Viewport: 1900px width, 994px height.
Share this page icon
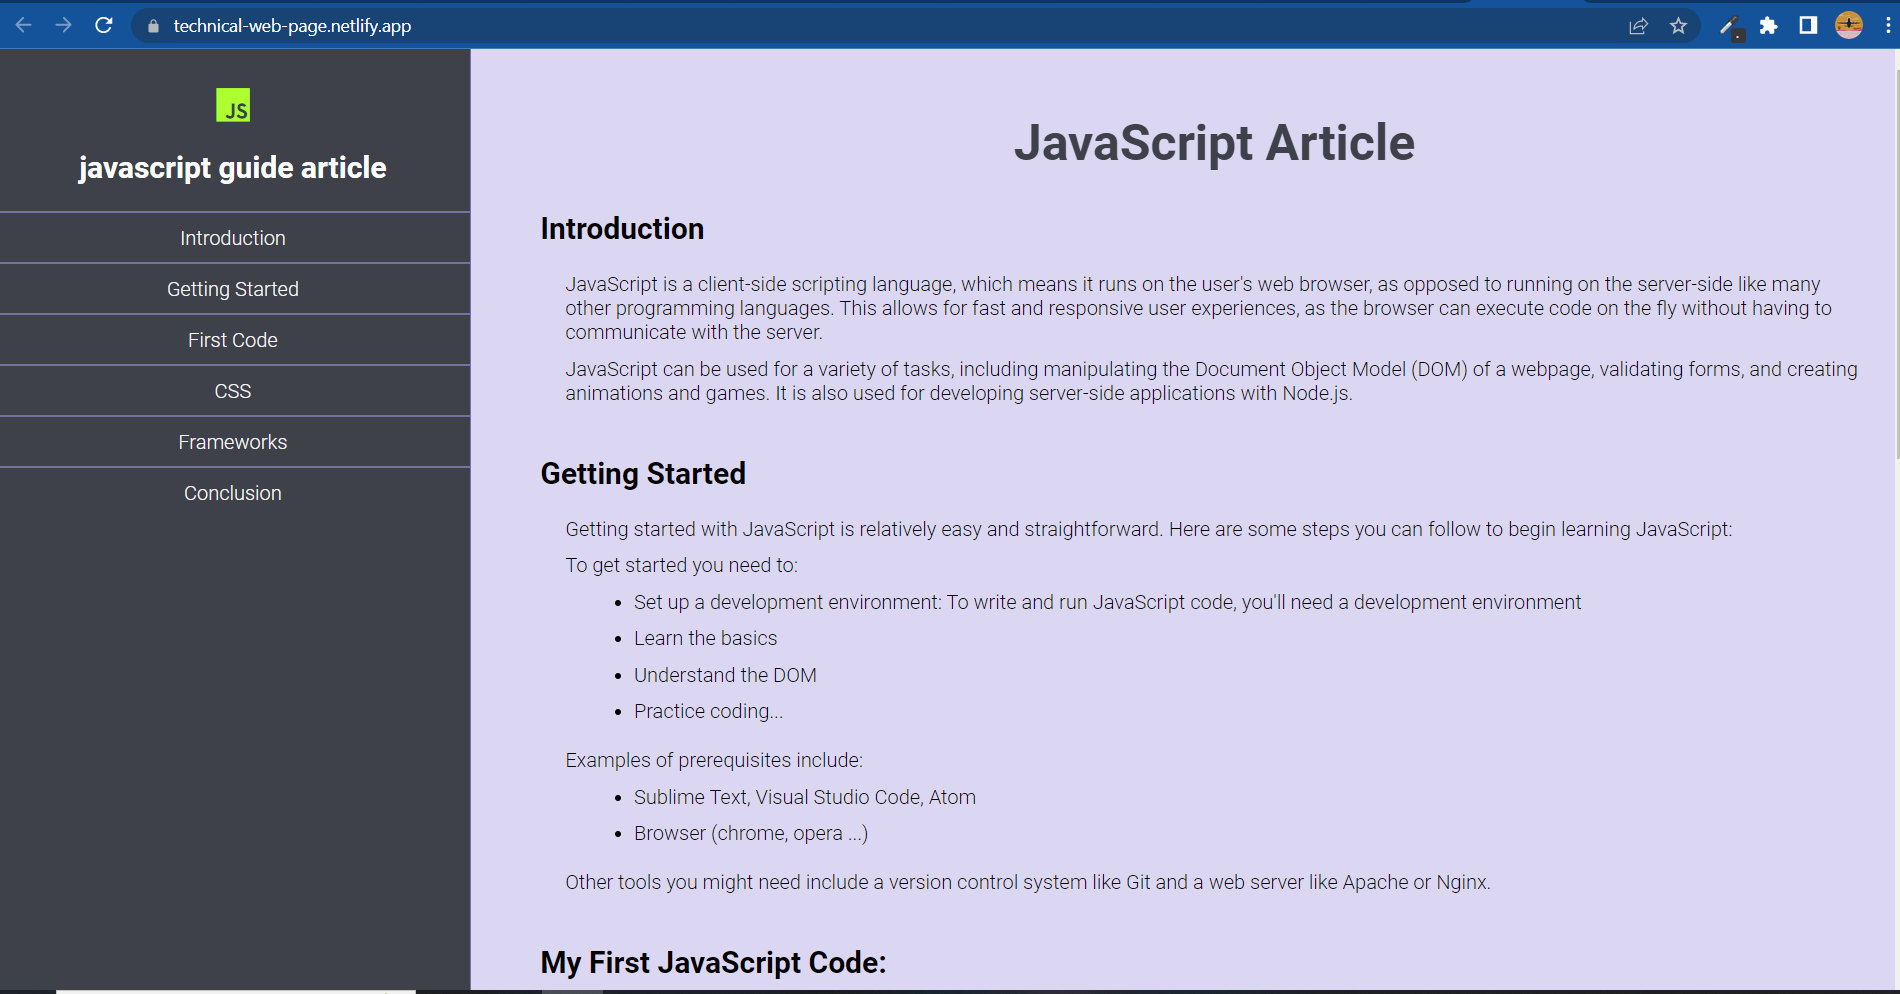point(1638,26)
